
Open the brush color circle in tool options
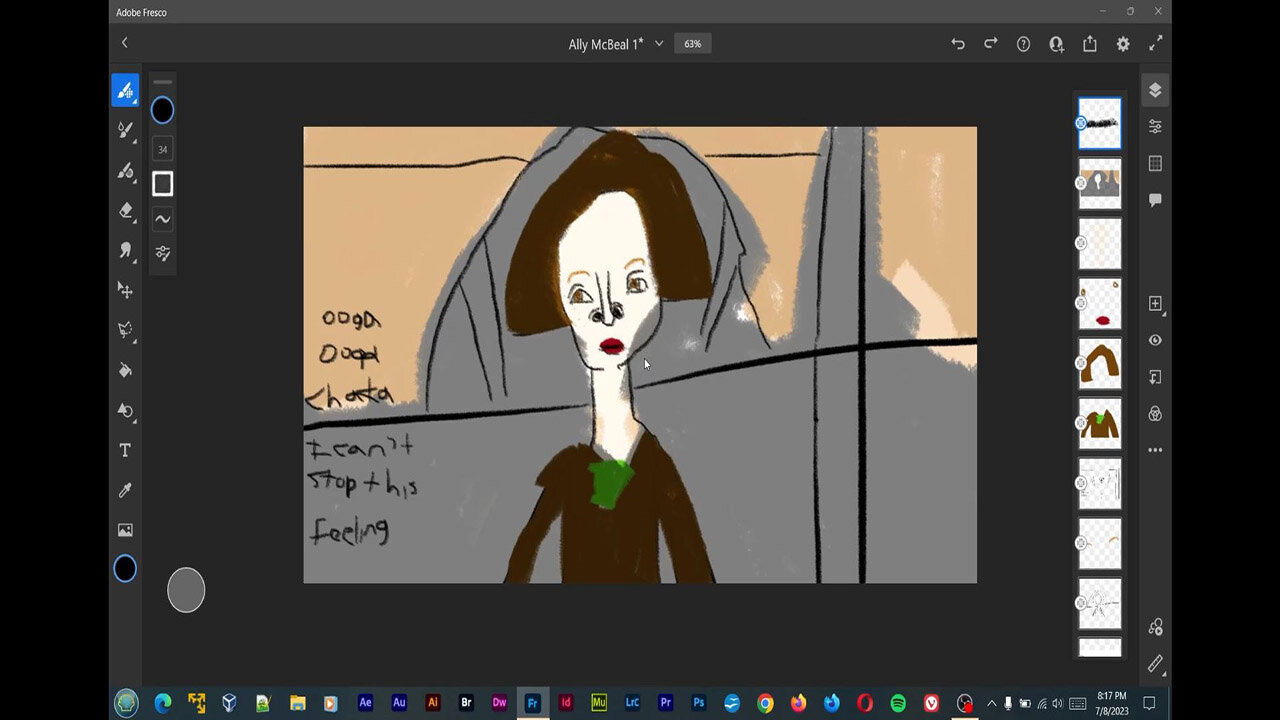tap(162, 110)
